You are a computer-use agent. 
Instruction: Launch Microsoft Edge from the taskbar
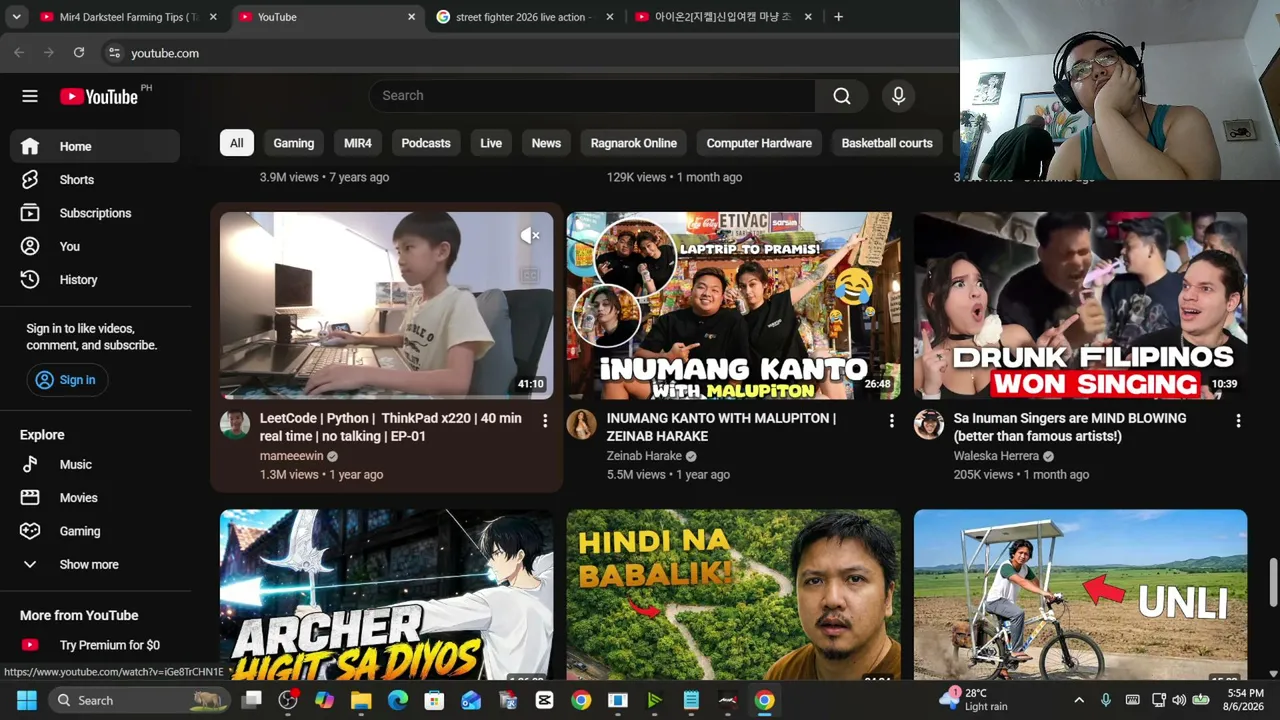(398, 700)
